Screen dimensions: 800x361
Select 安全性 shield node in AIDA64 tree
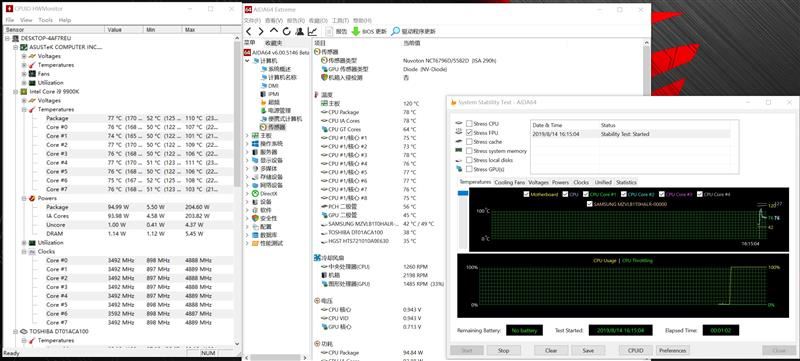256,218
